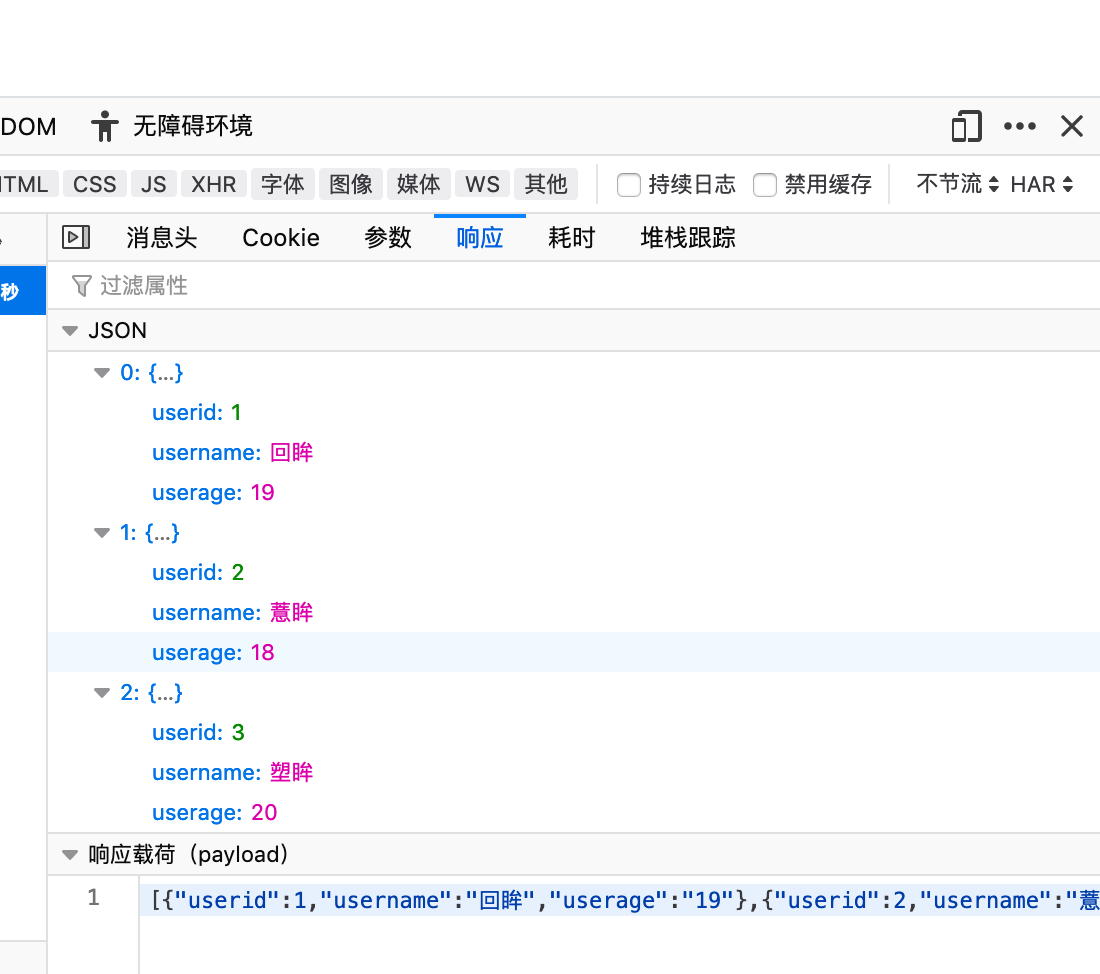Viewport: 1100px width, 974px height.
Task: Select the userid: 3 row
Action: pos(574,733)
